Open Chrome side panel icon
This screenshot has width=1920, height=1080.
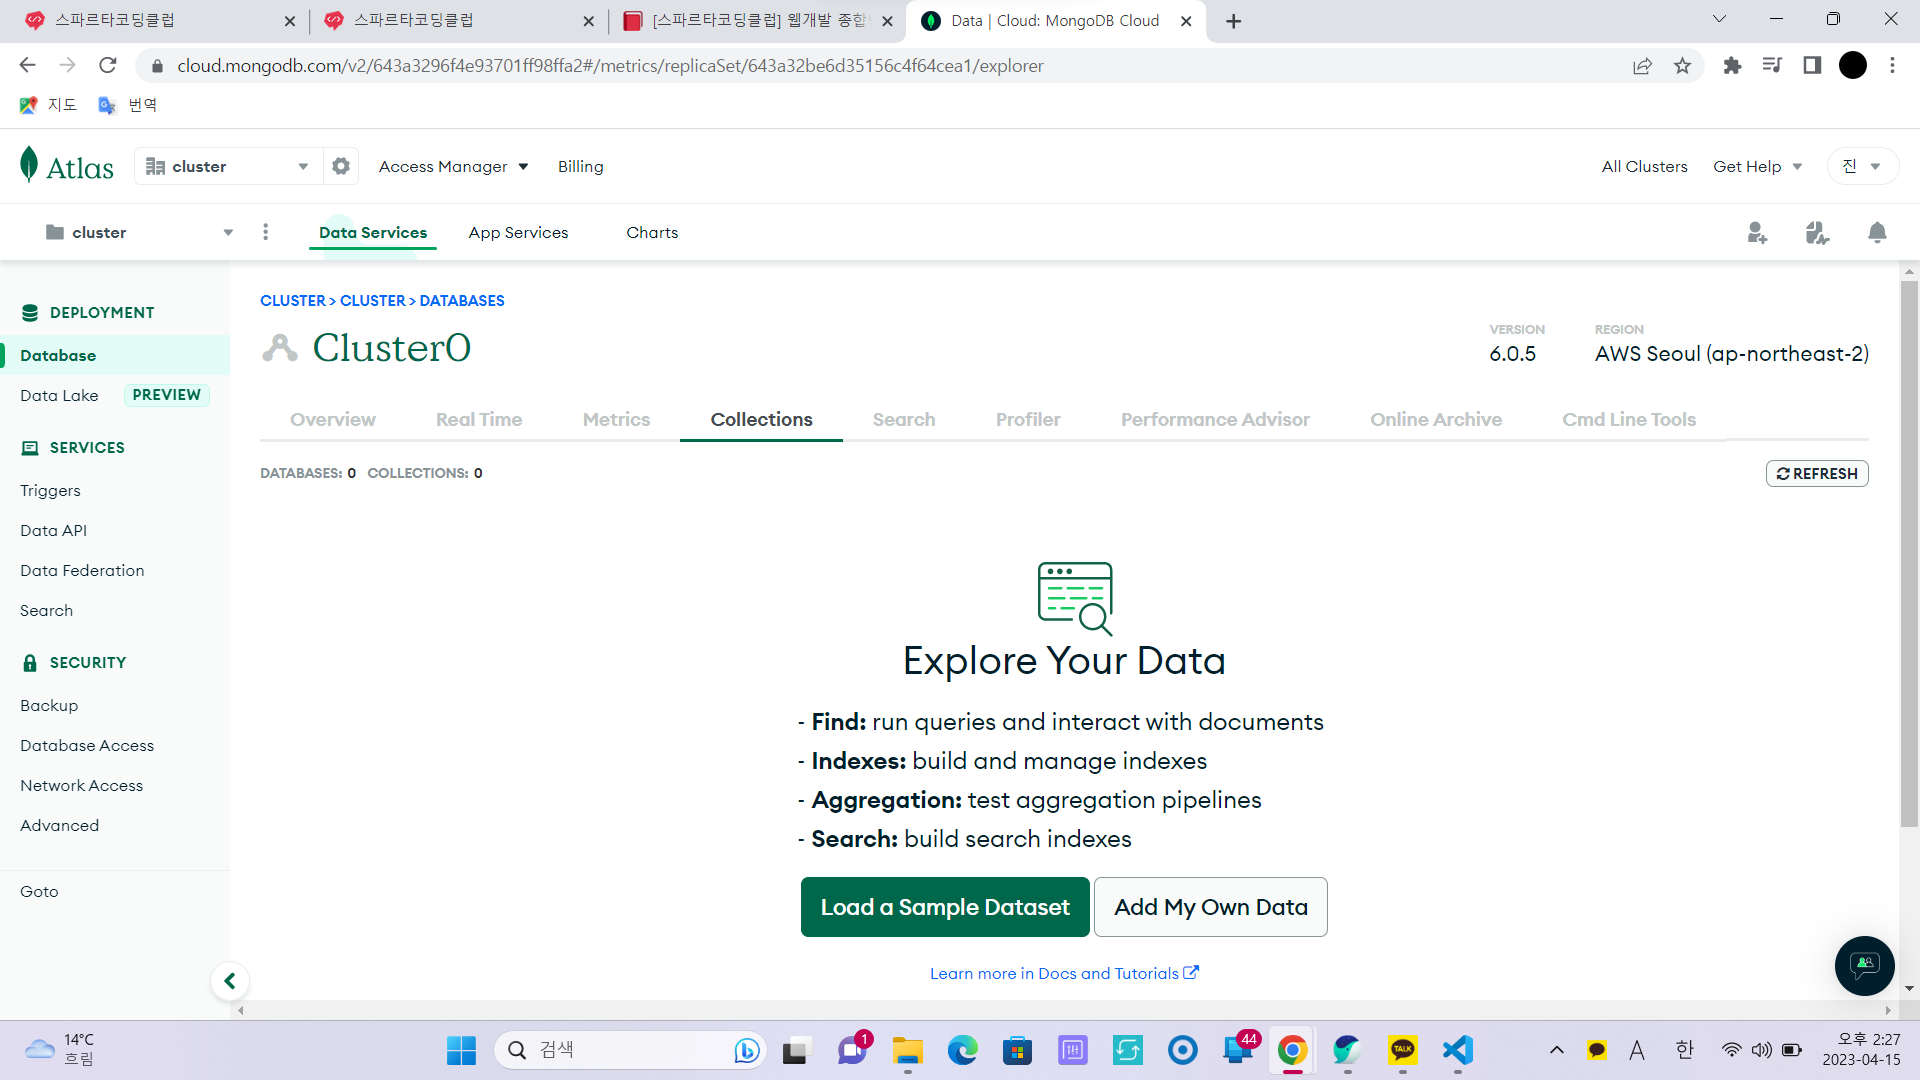(x=1812, y=66)
